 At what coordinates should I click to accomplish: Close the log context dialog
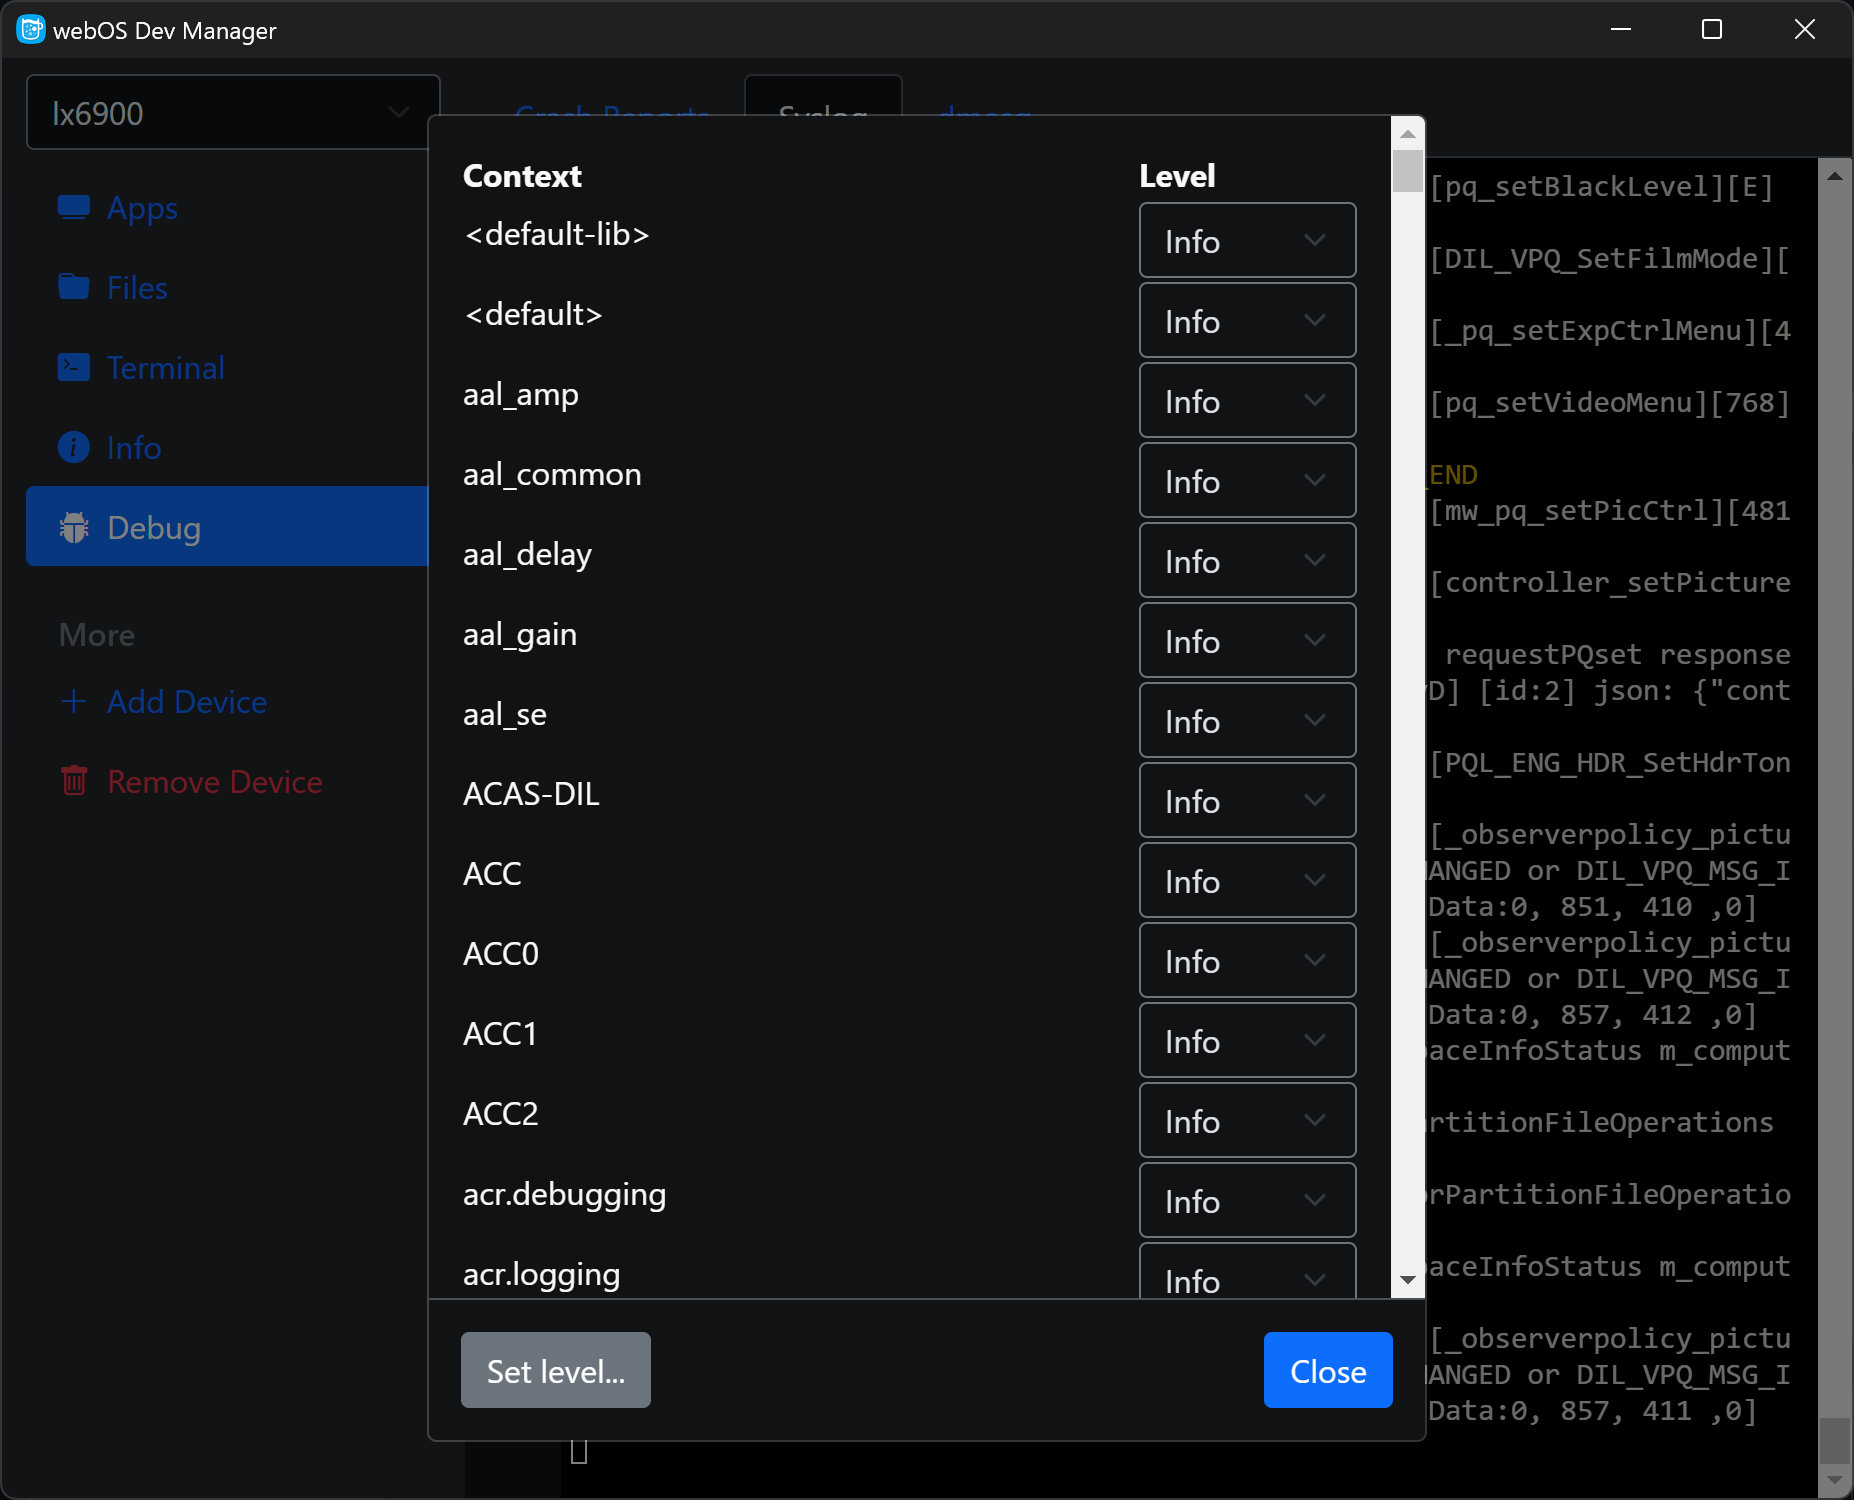(1327, 1371)
